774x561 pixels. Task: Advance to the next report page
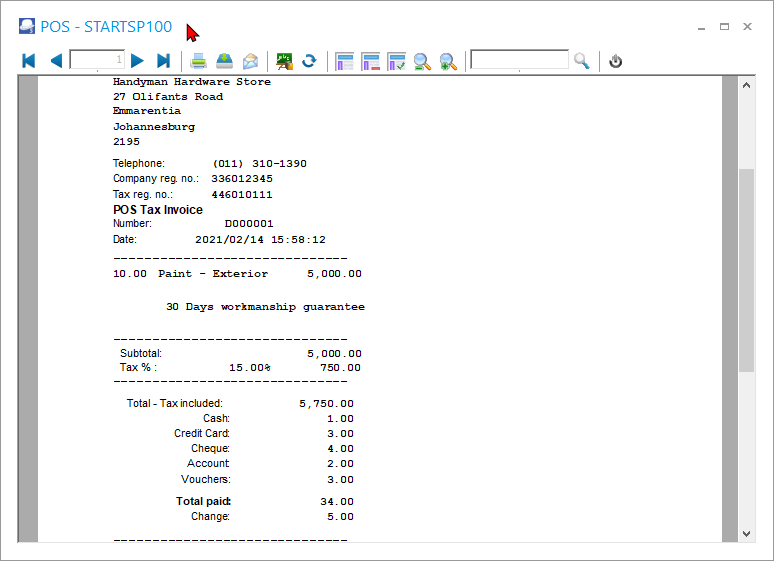[138, 61]
